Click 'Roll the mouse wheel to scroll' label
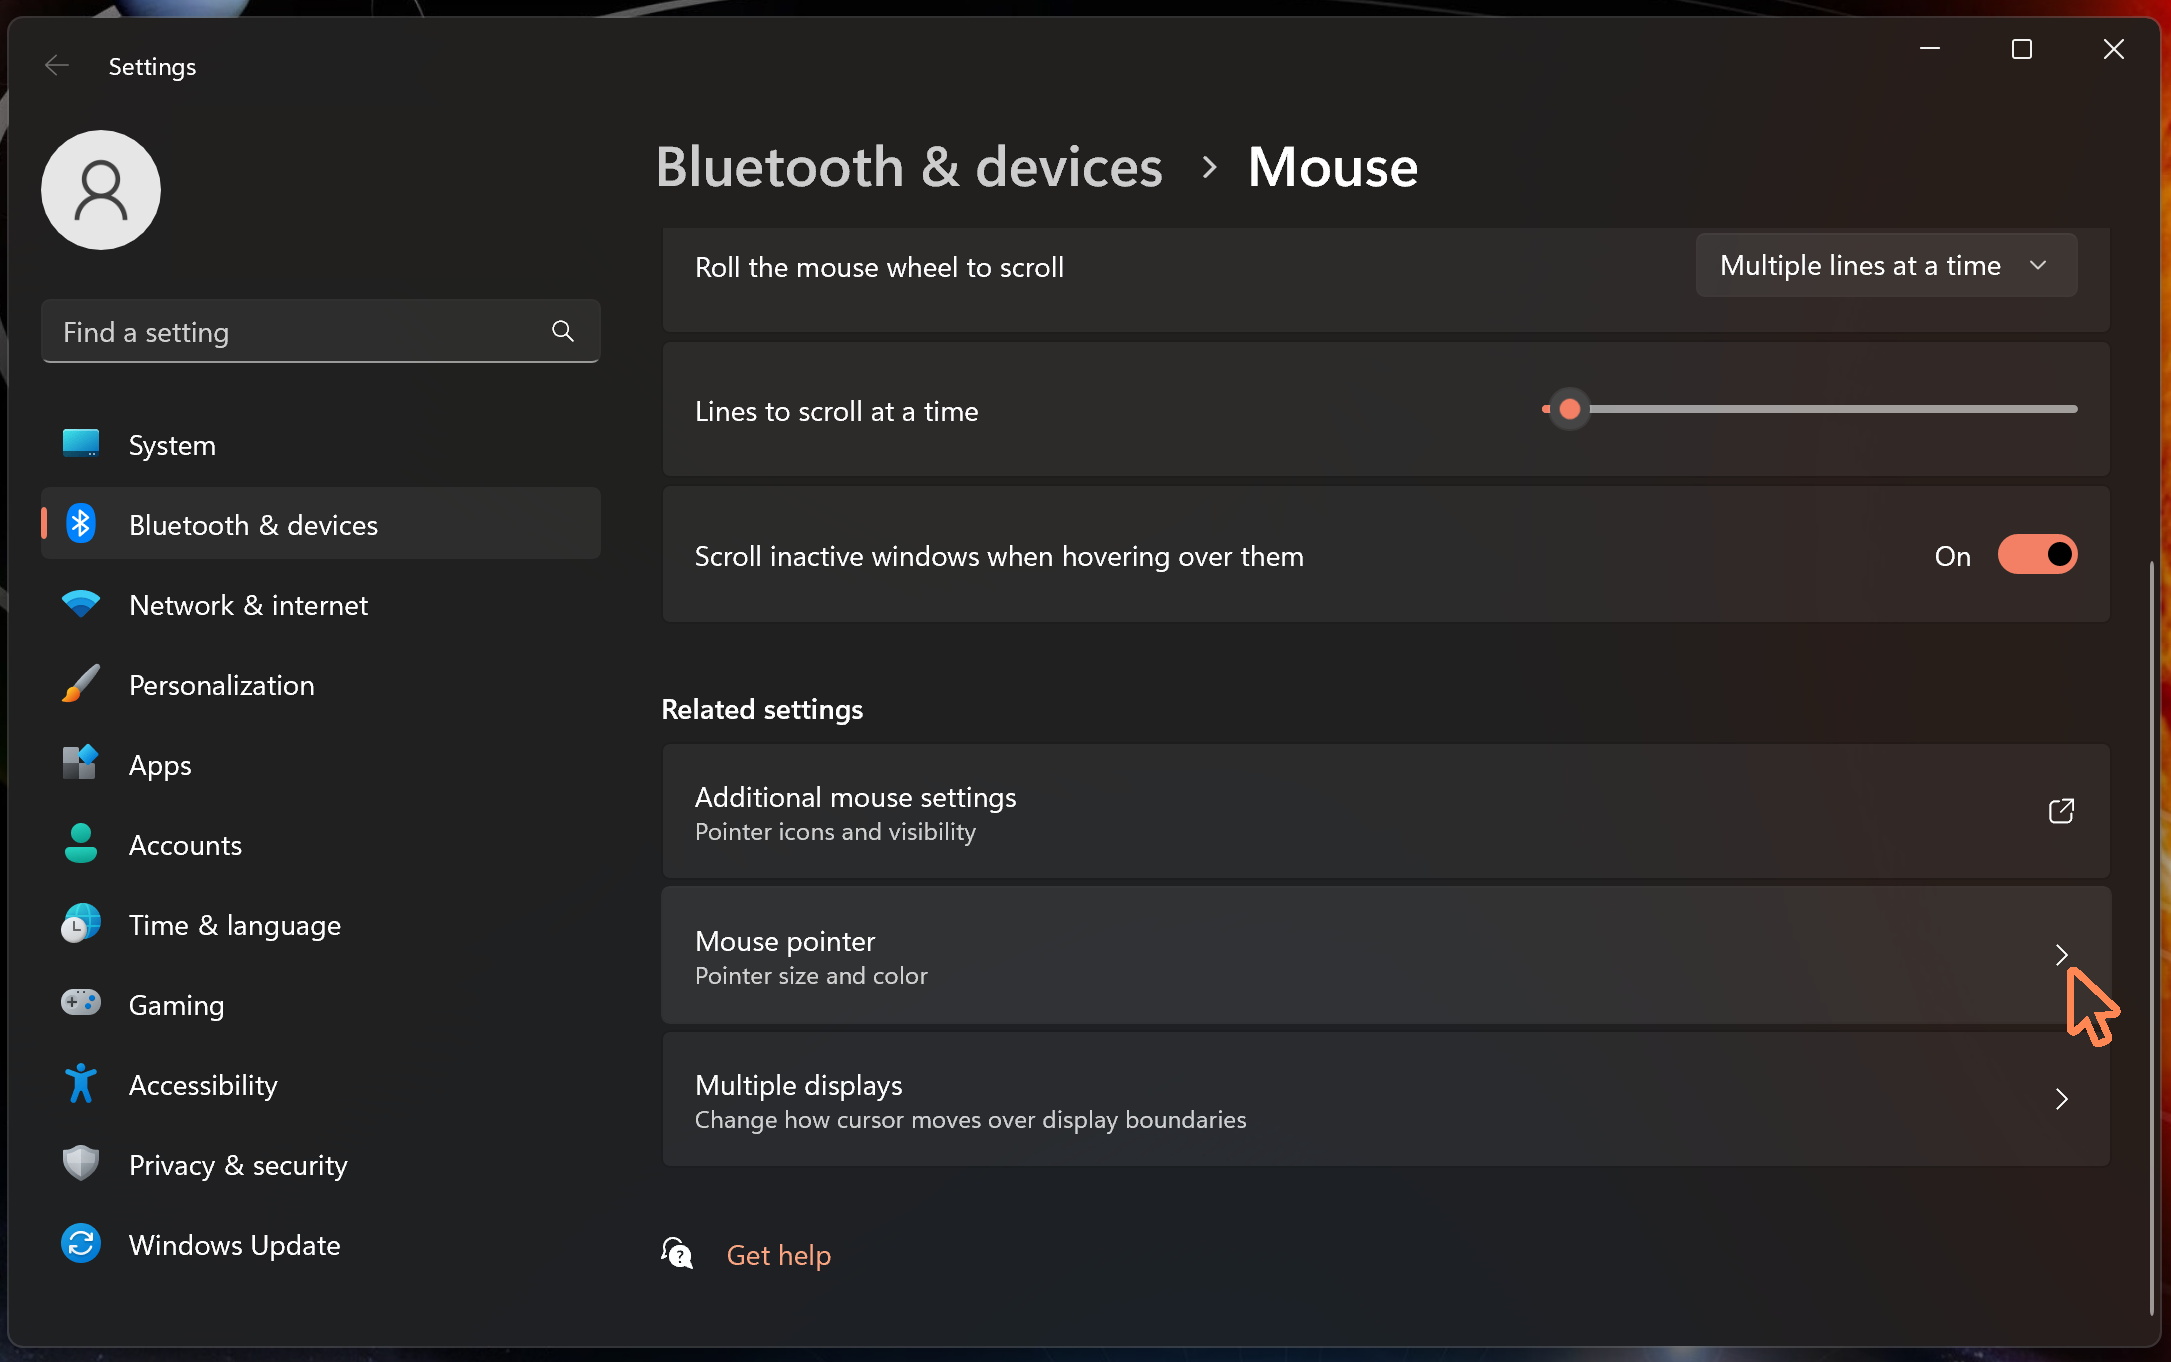 (x=879, y=267)
